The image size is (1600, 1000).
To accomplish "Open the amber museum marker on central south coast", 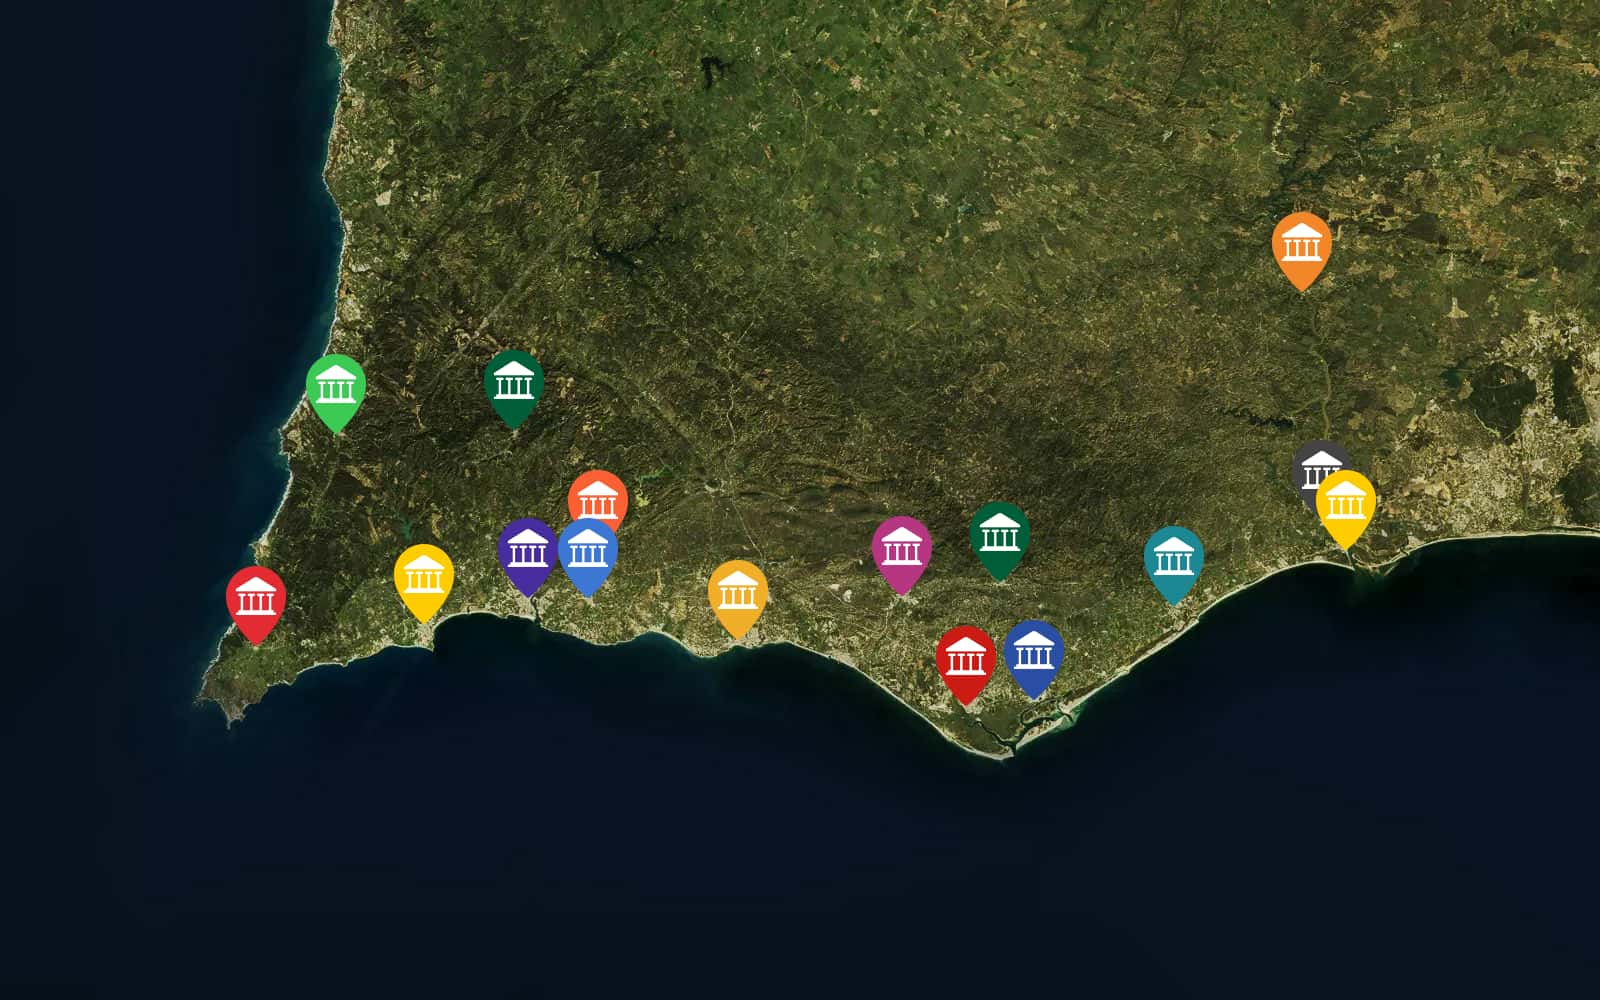I will [737, 593].
